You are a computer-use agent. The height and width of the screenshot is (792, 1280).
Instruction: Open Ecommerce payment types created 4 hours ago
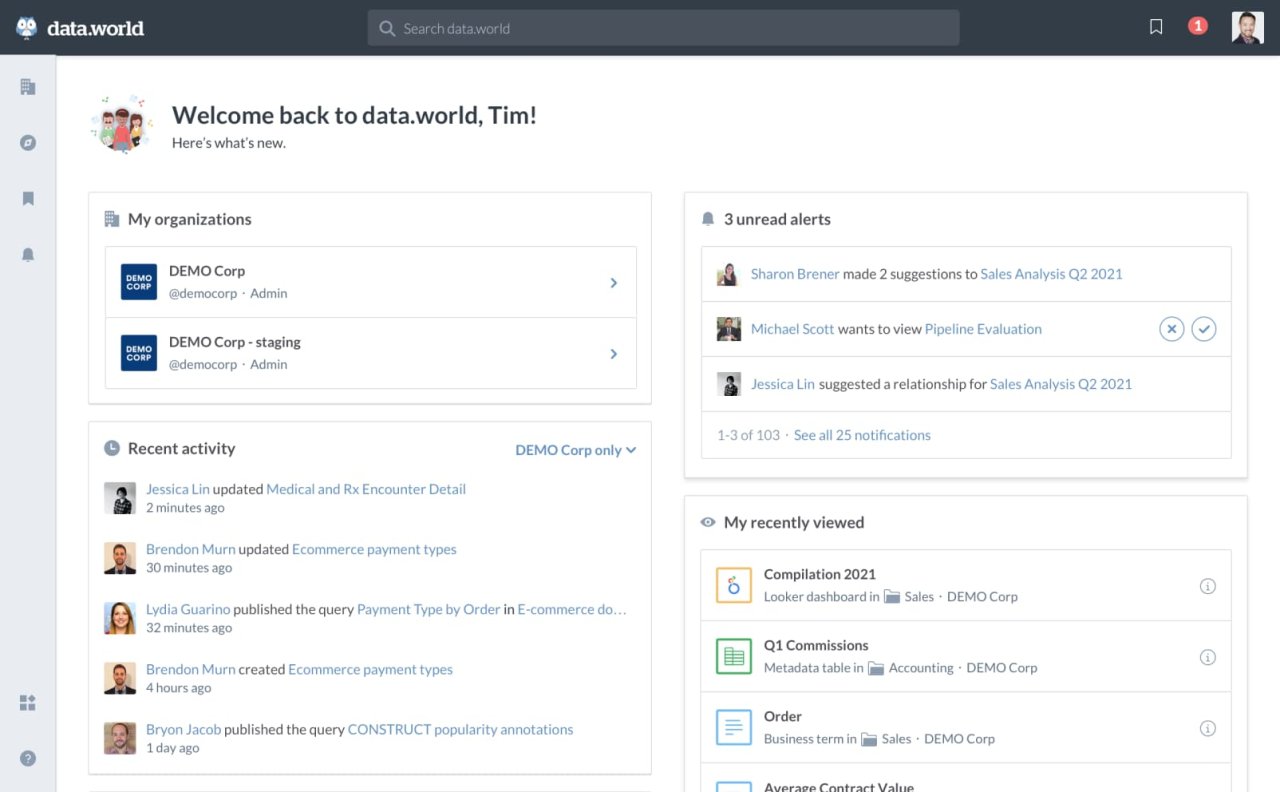[x=370, y=669]
